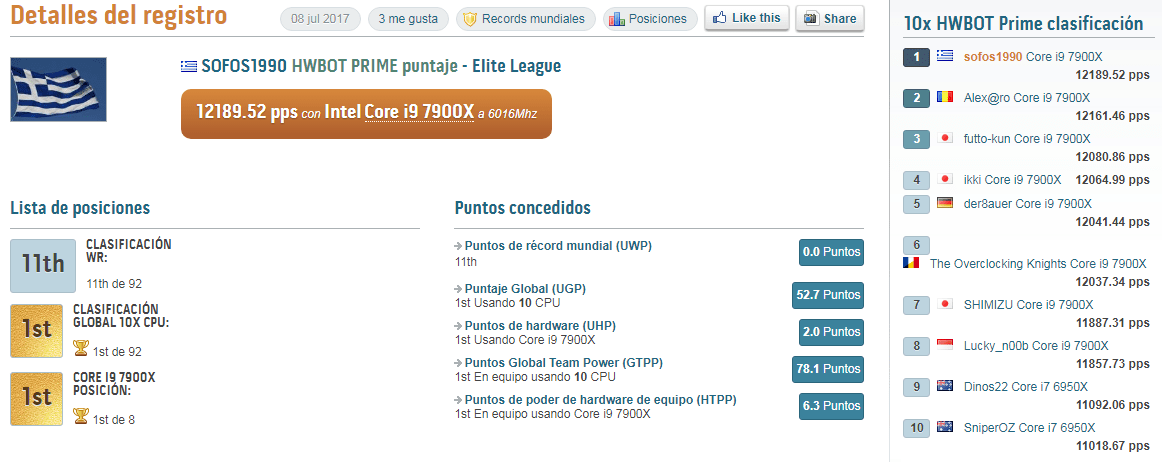This screenshot has width=1162, height=462.
Task: Click Romanian flag beside Alex@ro
Action: (x=945, y=97)
